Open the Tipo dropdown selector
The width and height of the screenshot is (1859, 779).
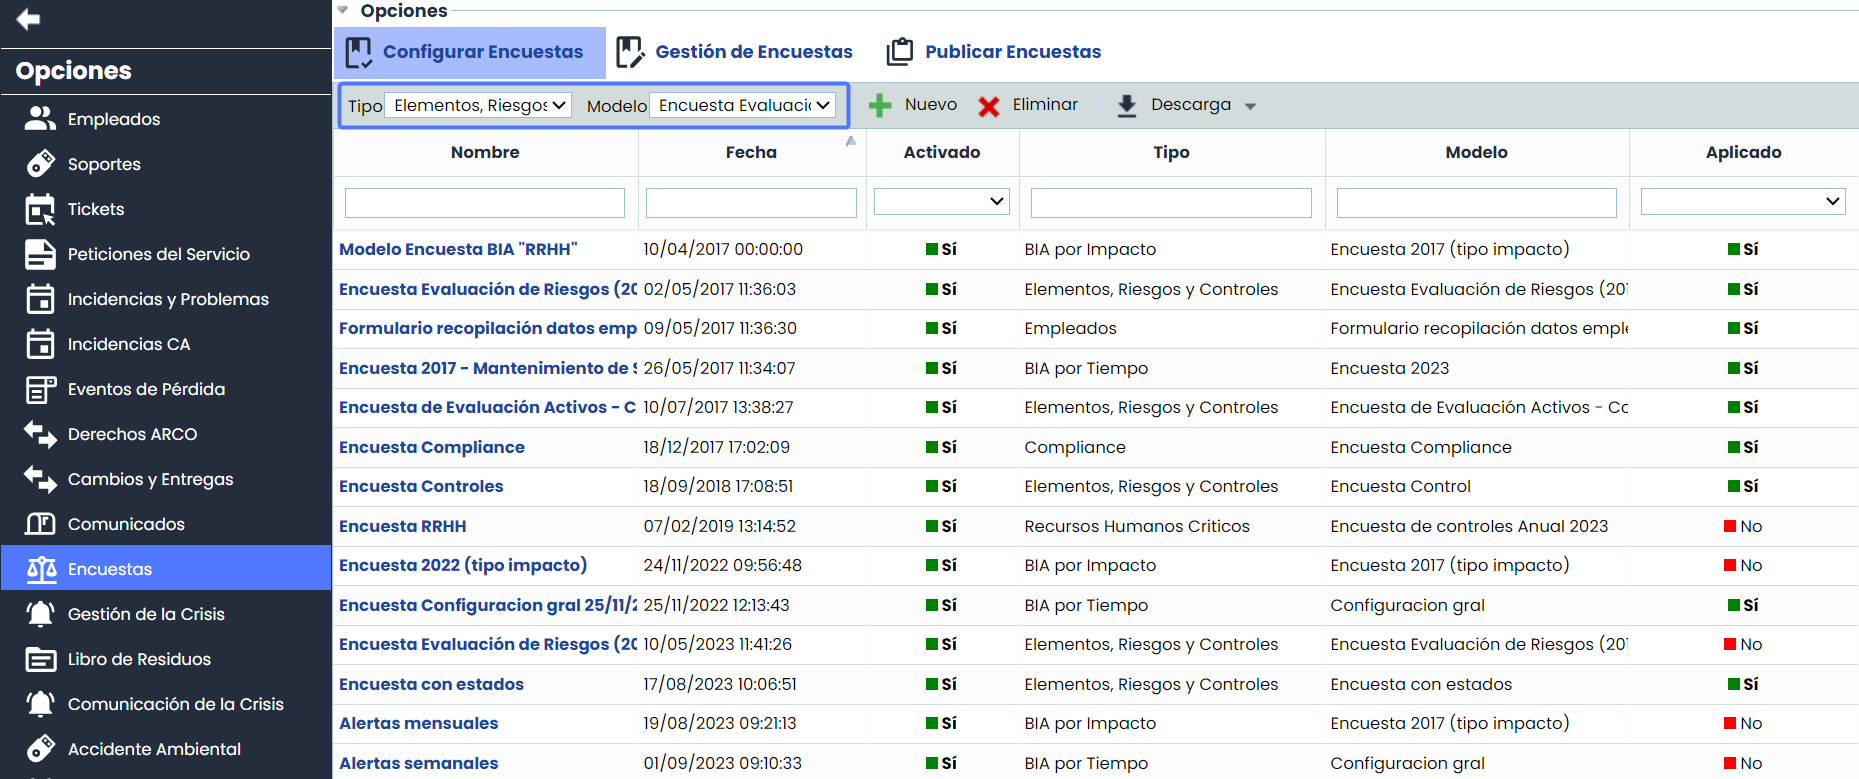click(x=478, y=105)
